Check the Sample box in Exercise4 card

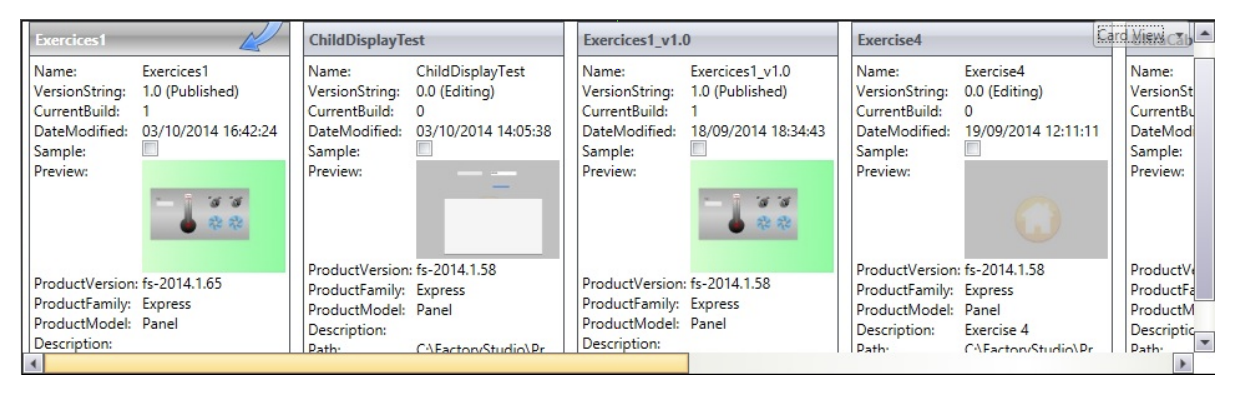pyautogui.click(x=973, y=149)
